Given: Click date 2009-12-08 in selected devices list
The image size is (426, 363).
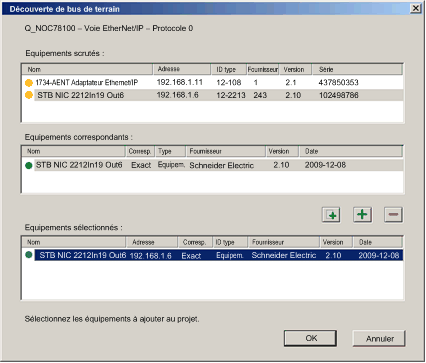Looking at the screenshot, I should 379,256.
